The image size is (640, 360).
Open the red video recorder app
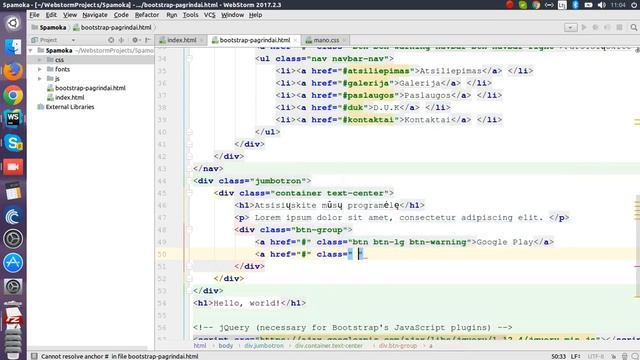point(13,167)
